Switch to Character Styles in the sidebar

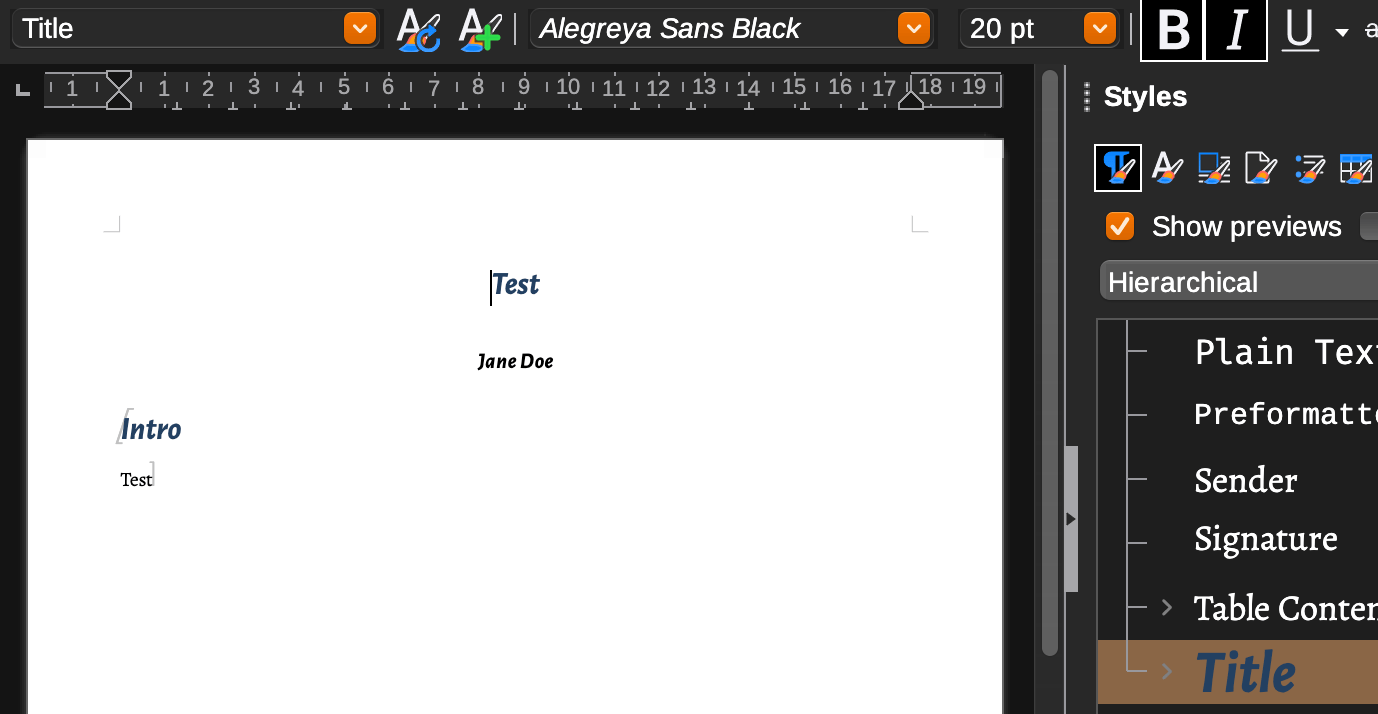pyautogui.click(x=1166, y=168)
